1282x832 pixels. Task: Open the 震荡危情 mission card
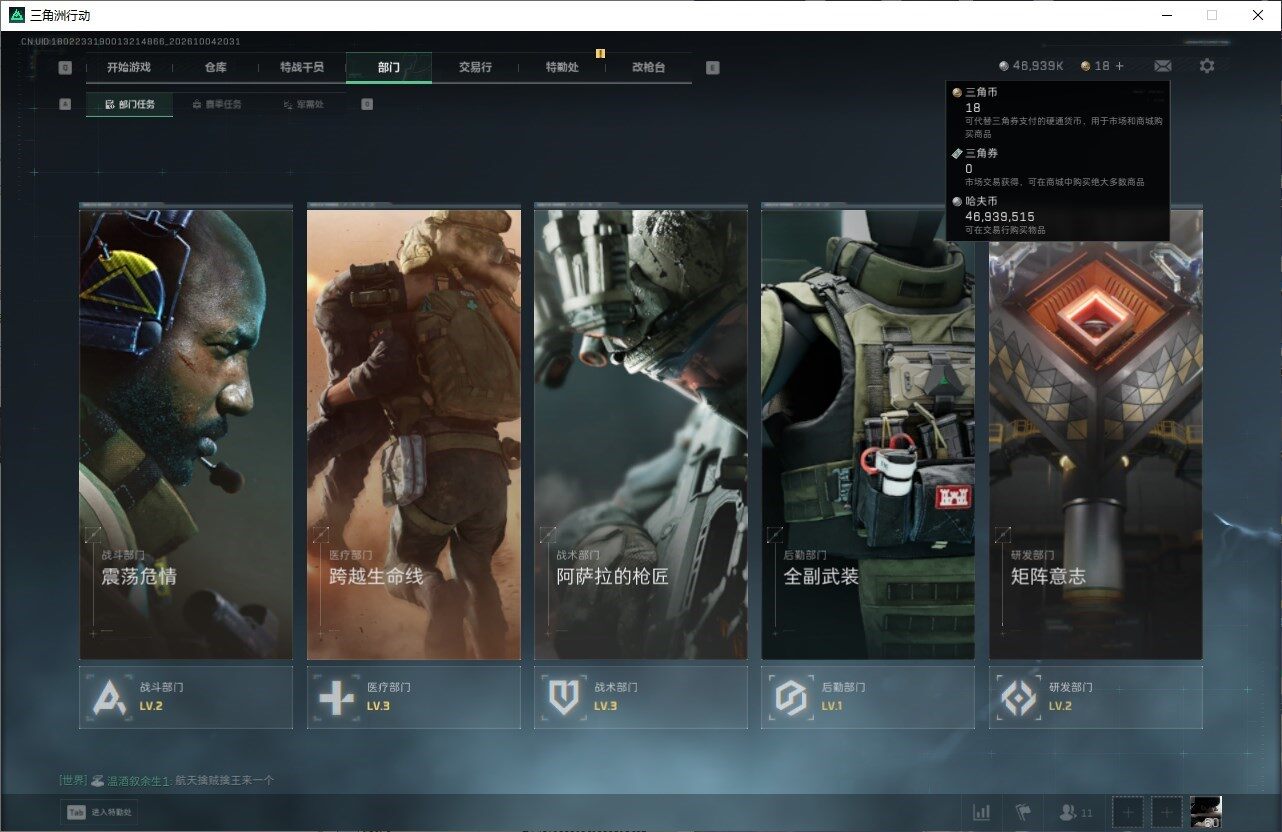[186, 435]
